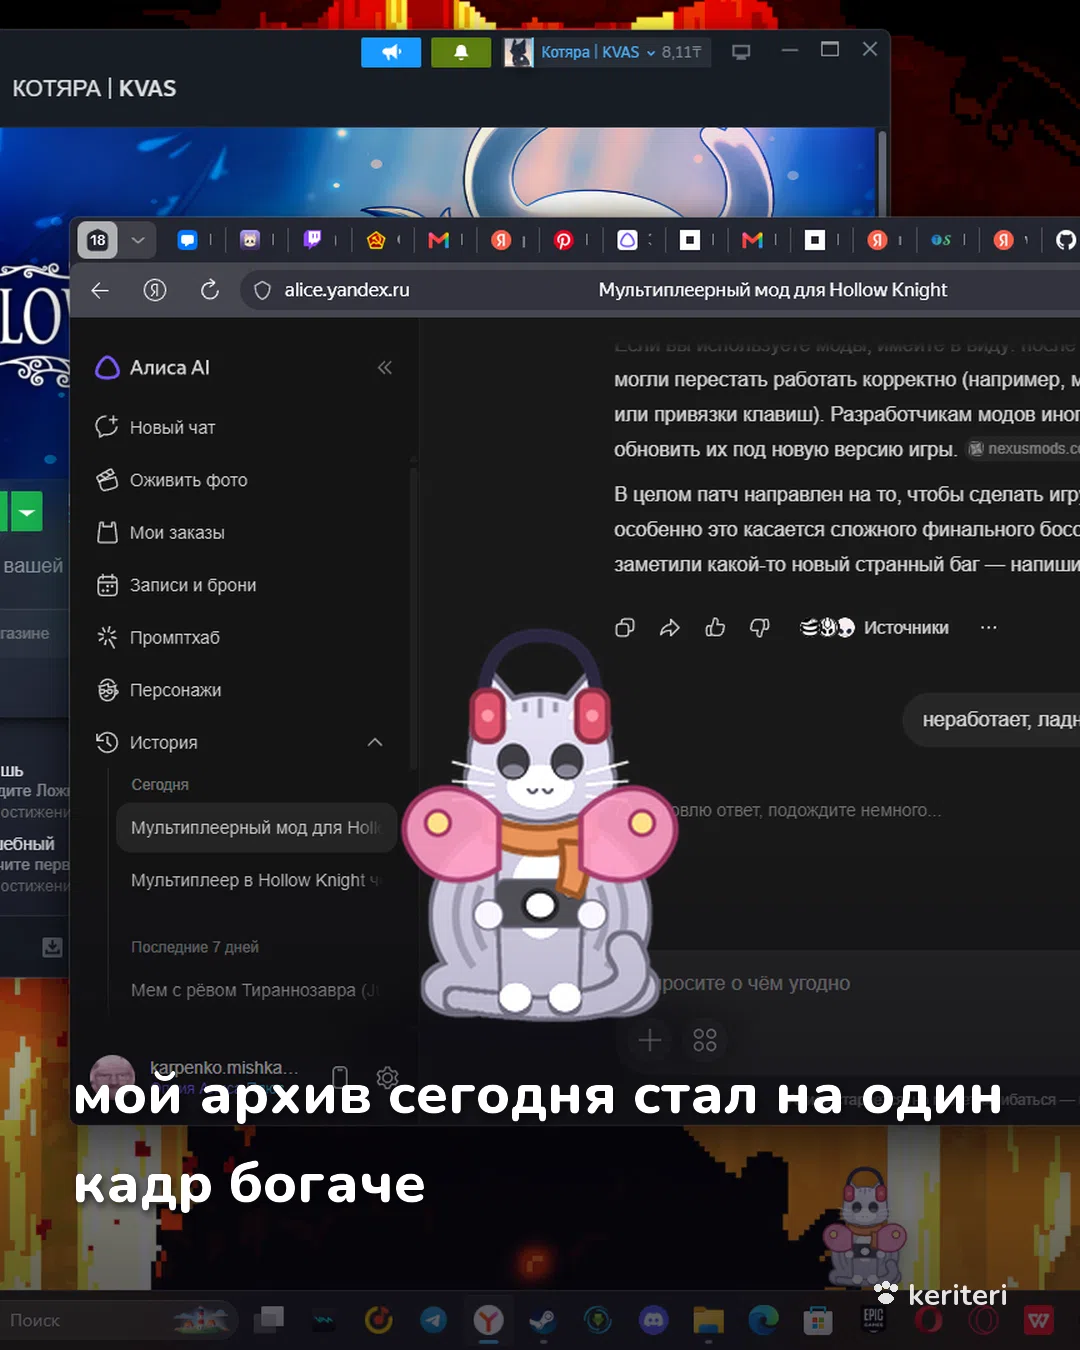
Task: Open the green dropdown button in Steam window
Action: pyautogui.click(x=27, y=512)
